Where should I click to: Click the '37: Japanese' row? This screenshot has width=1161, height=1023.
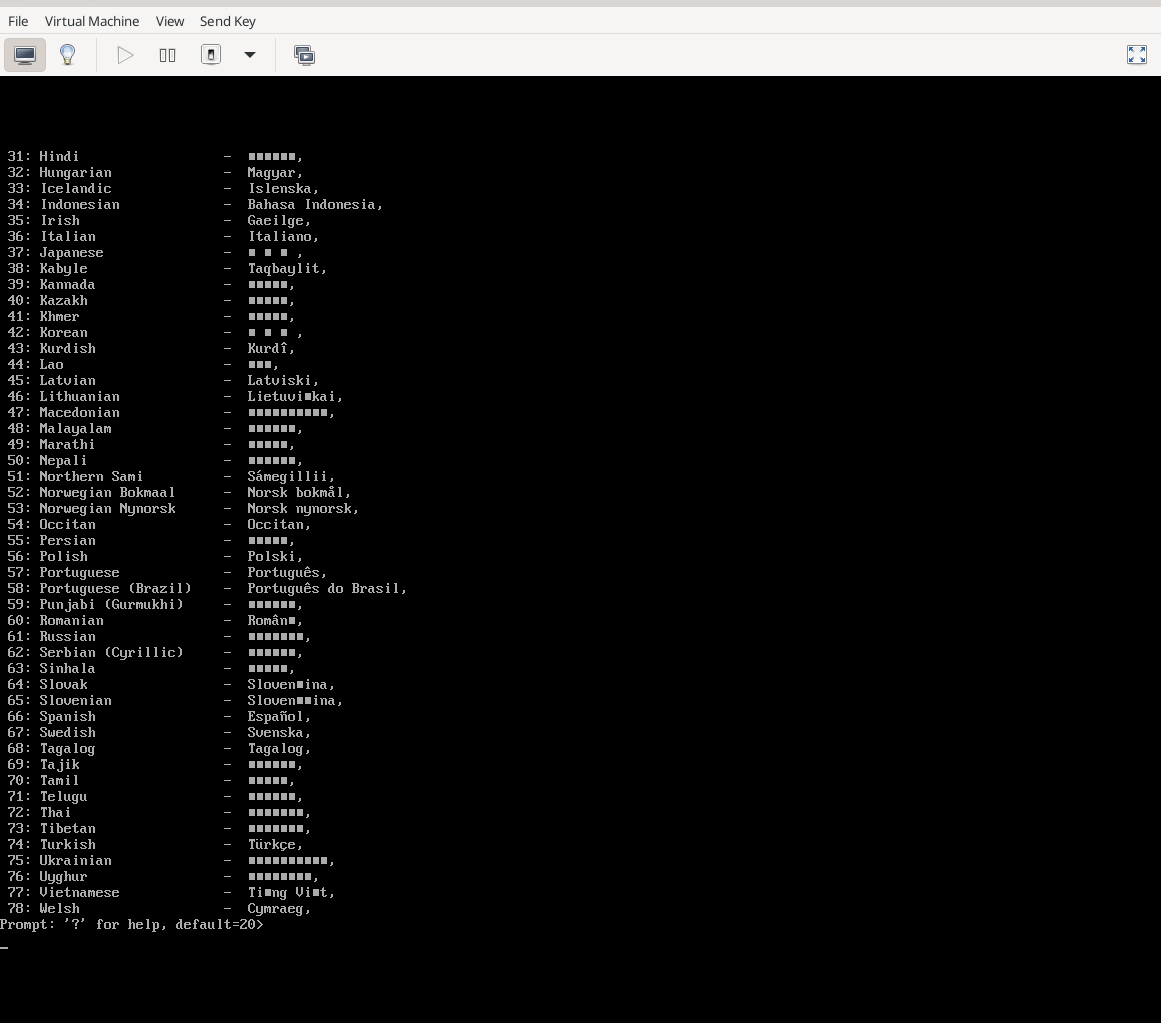(155, 252)
